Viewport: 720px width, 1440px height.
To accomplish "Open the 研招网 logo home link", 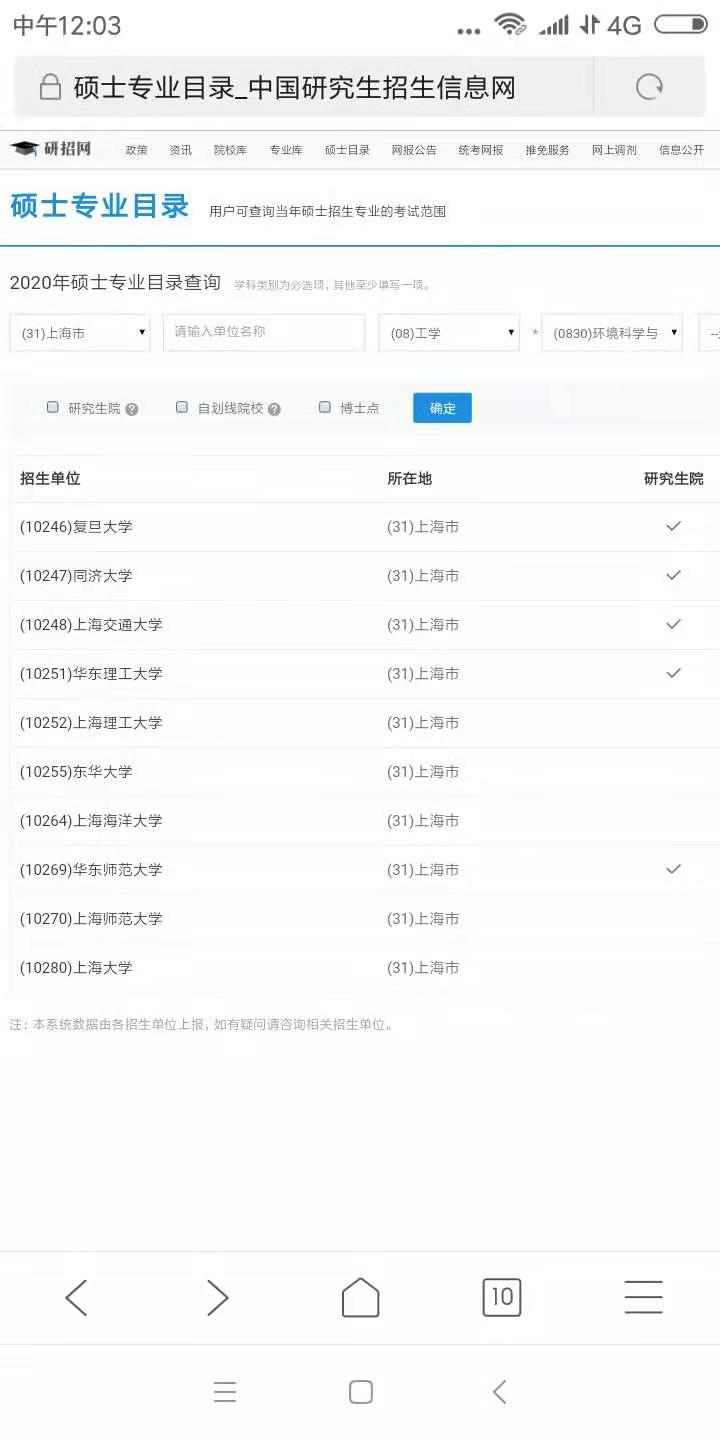I will pyautogui.click(x=50, y=149).
